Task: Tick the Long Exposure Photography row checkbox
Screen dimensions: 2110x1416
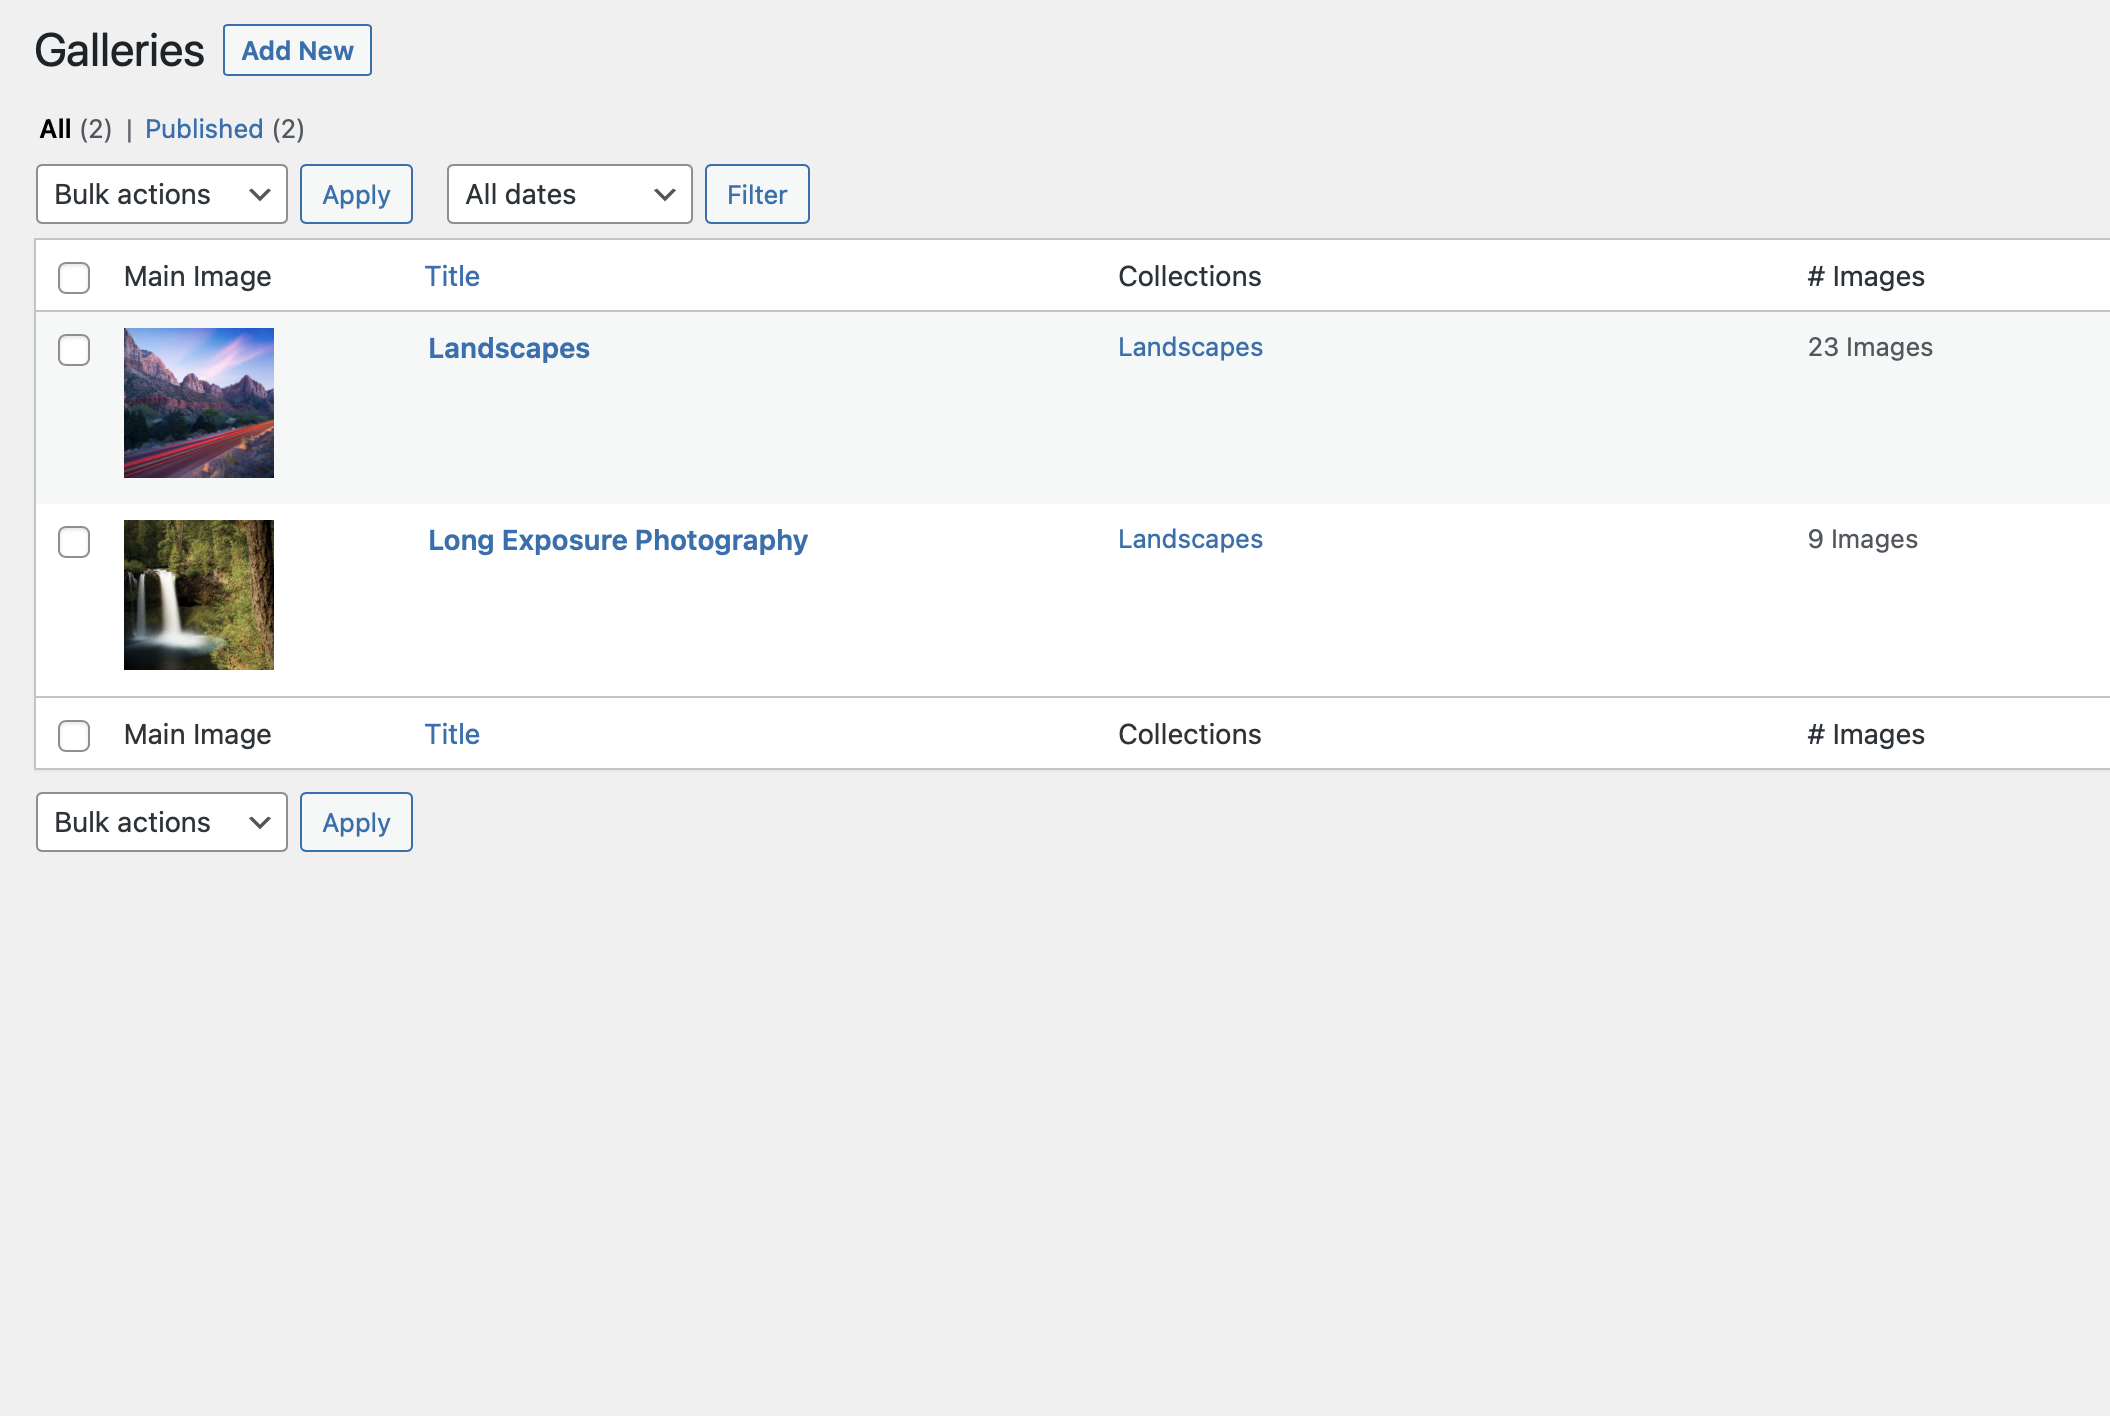Action: [x=74, y=542]
